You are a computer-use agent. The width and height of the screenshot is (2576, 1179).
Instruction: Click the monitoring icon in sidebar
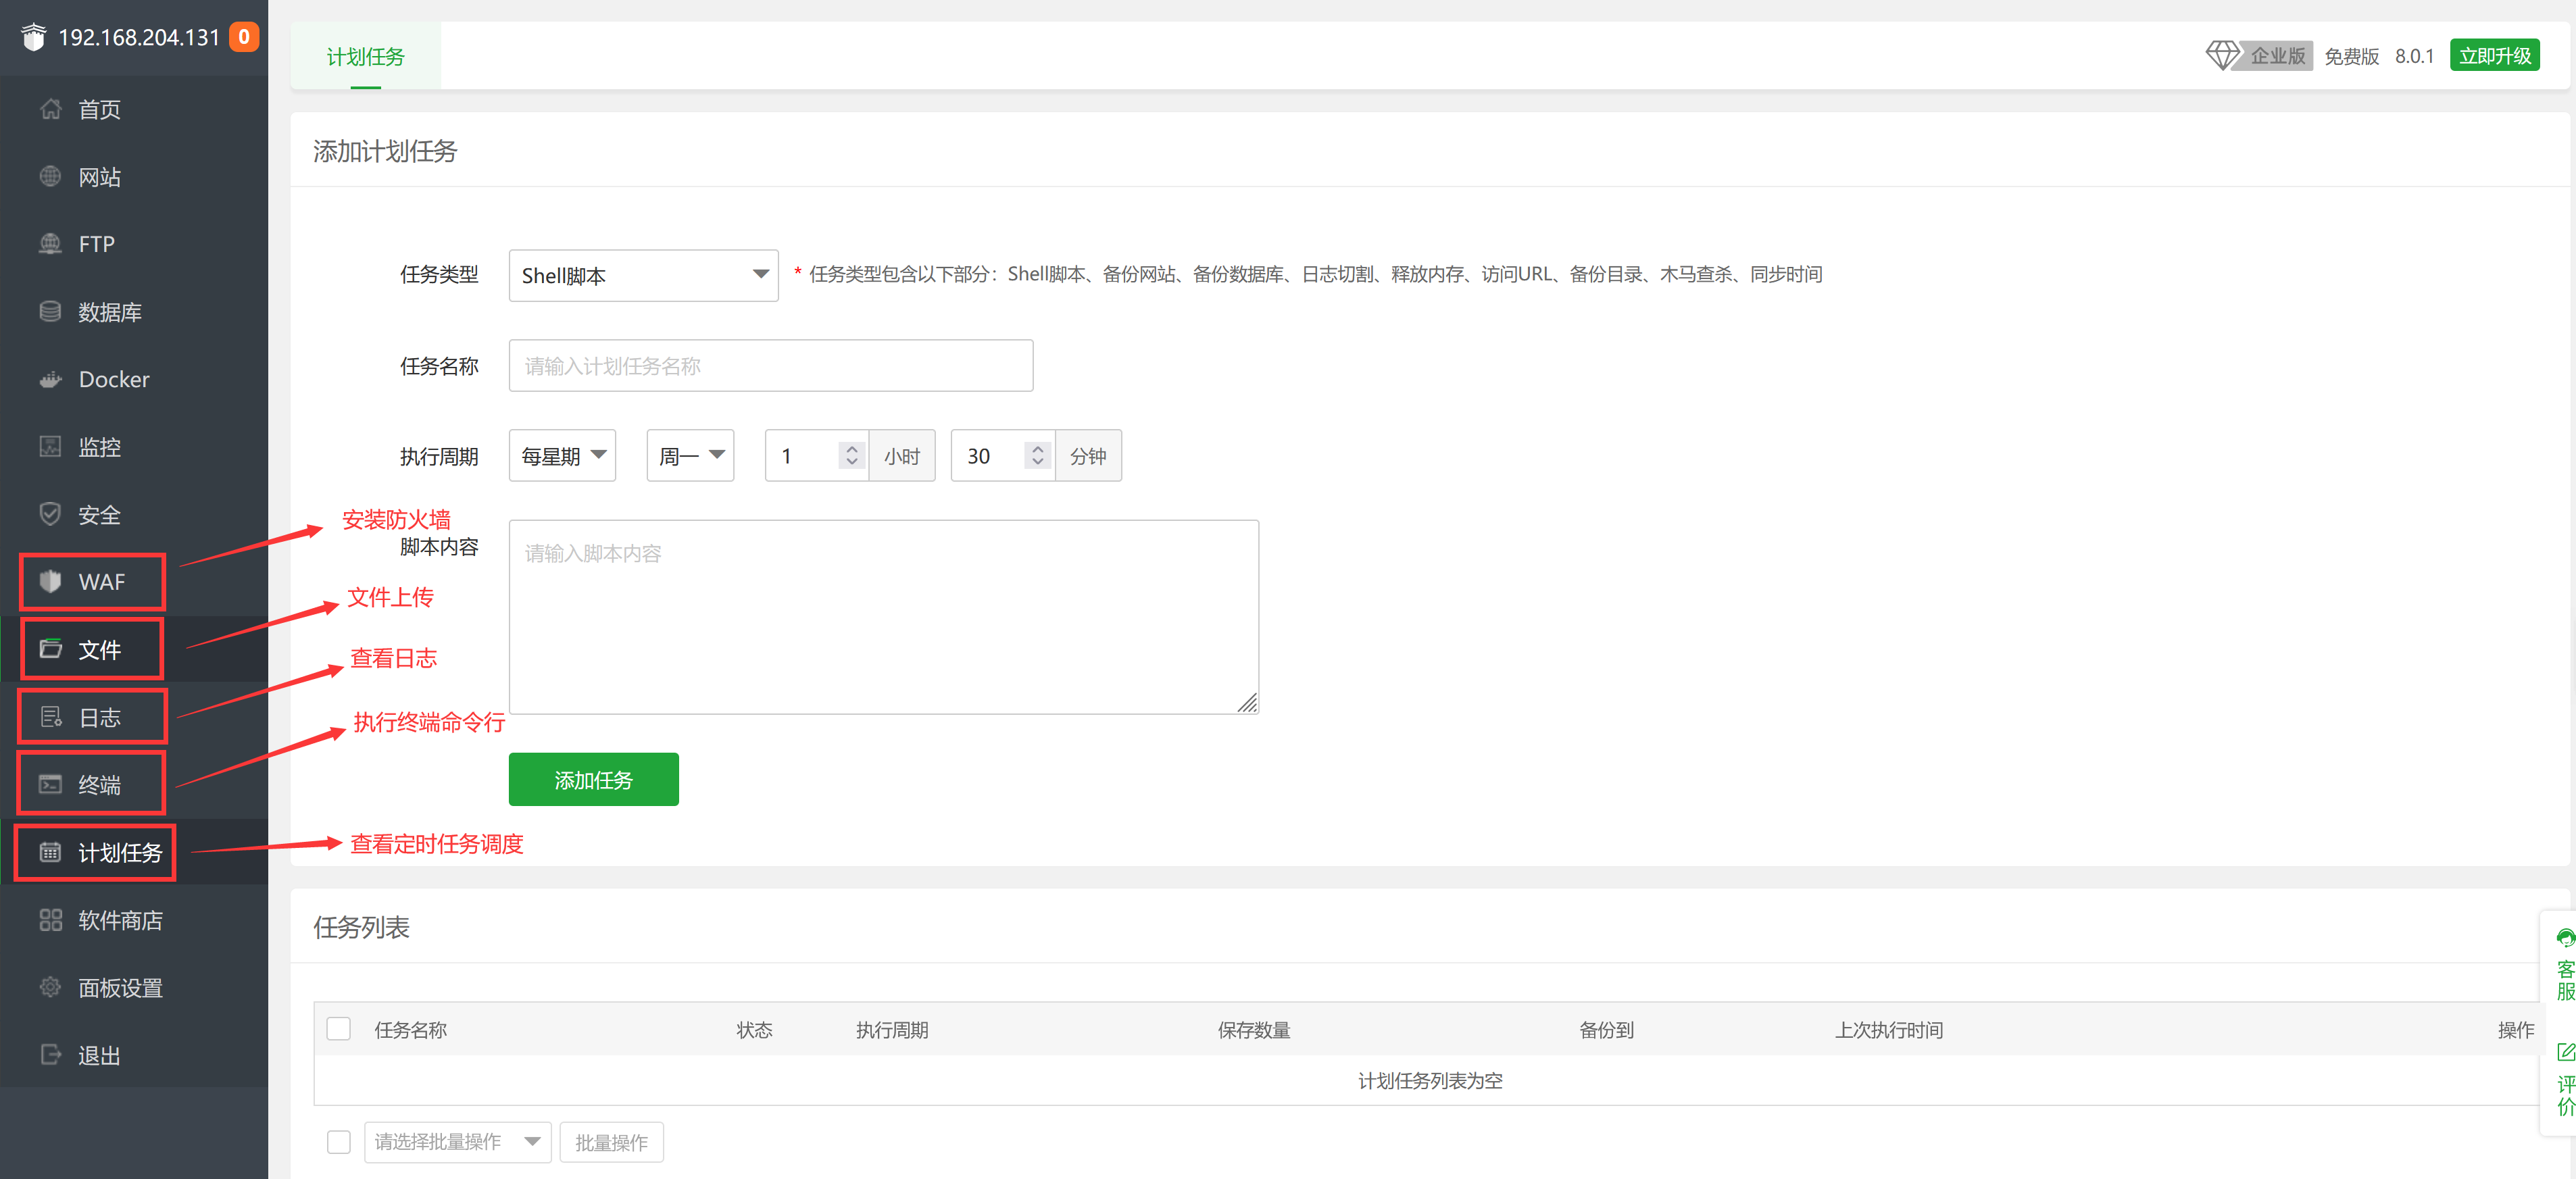tap(50, 447)
